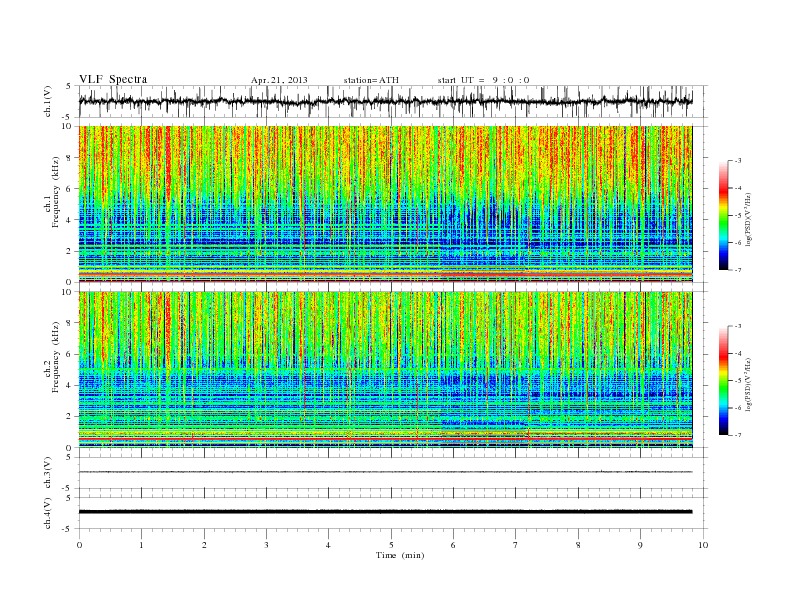Click the "4" kHz tick on ch.2 frequency axis
This screenshot has height=612, width=792.
point(70,385)
